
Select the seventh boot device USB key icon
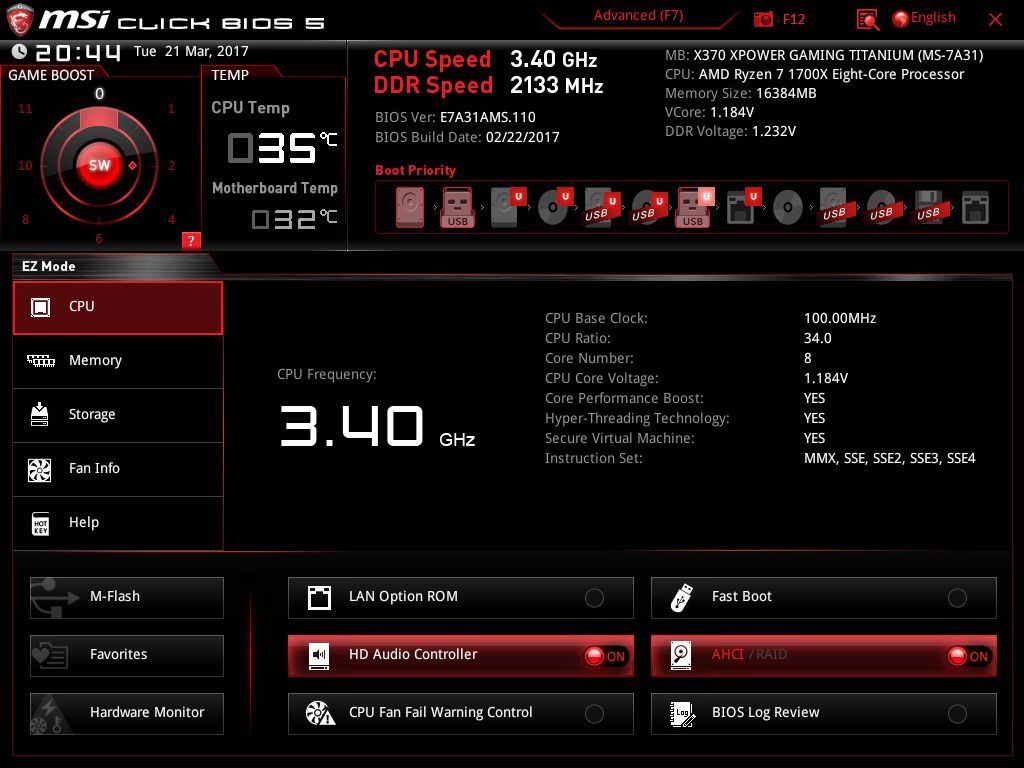[x=693, y=207]
